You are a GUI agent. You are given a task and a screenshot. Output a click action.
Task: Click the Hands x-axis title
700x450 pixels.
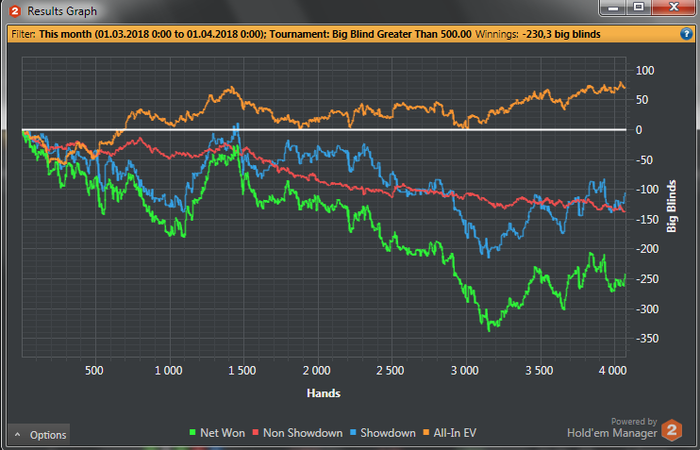(x=324, y=393)
